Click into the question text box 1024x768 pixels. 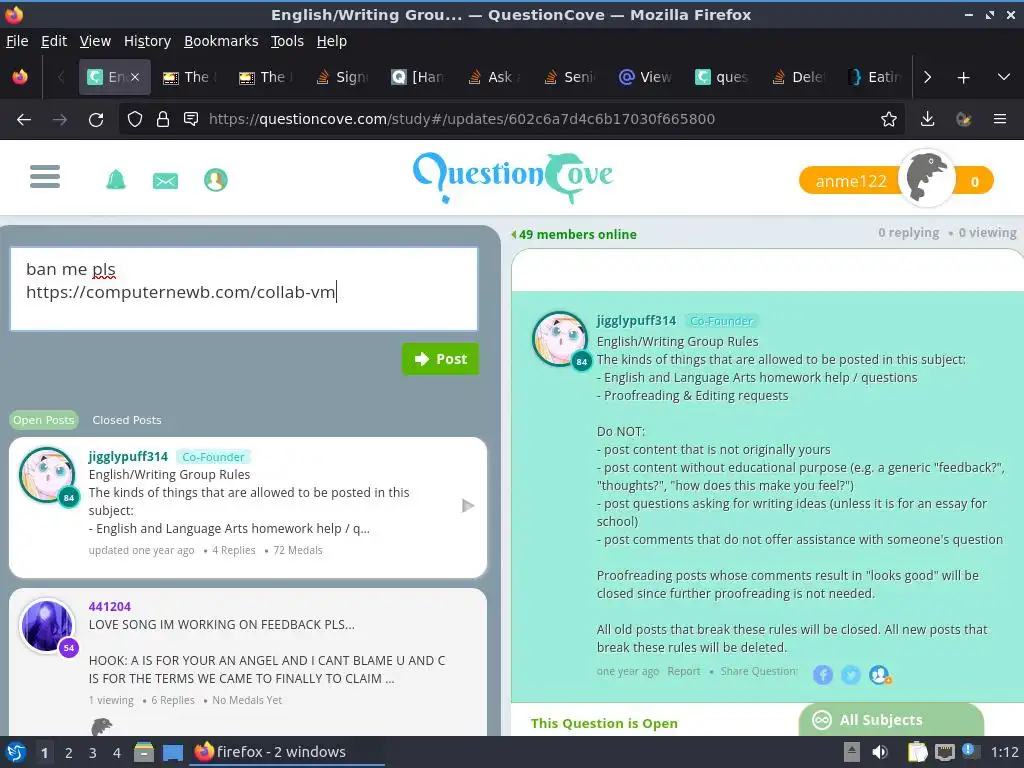click(244, 289)
